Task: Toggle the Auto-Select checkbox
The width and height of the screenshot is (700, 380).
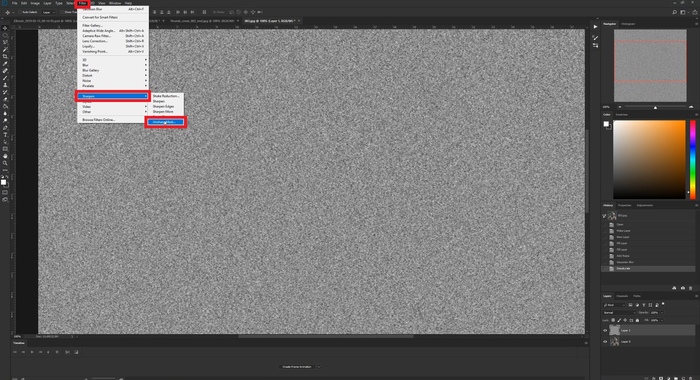Action: (x=20, y=12)
